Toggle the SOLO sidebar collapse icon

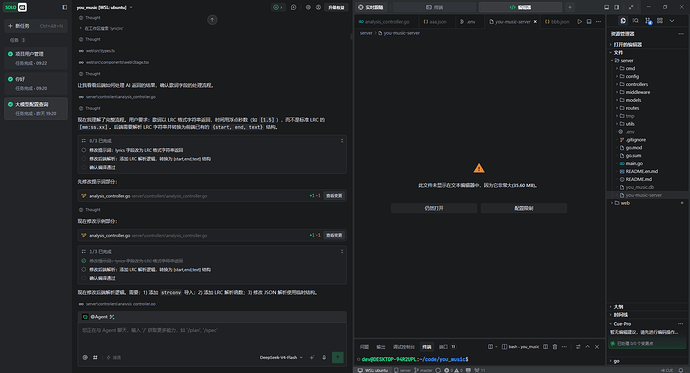point(65,7)
